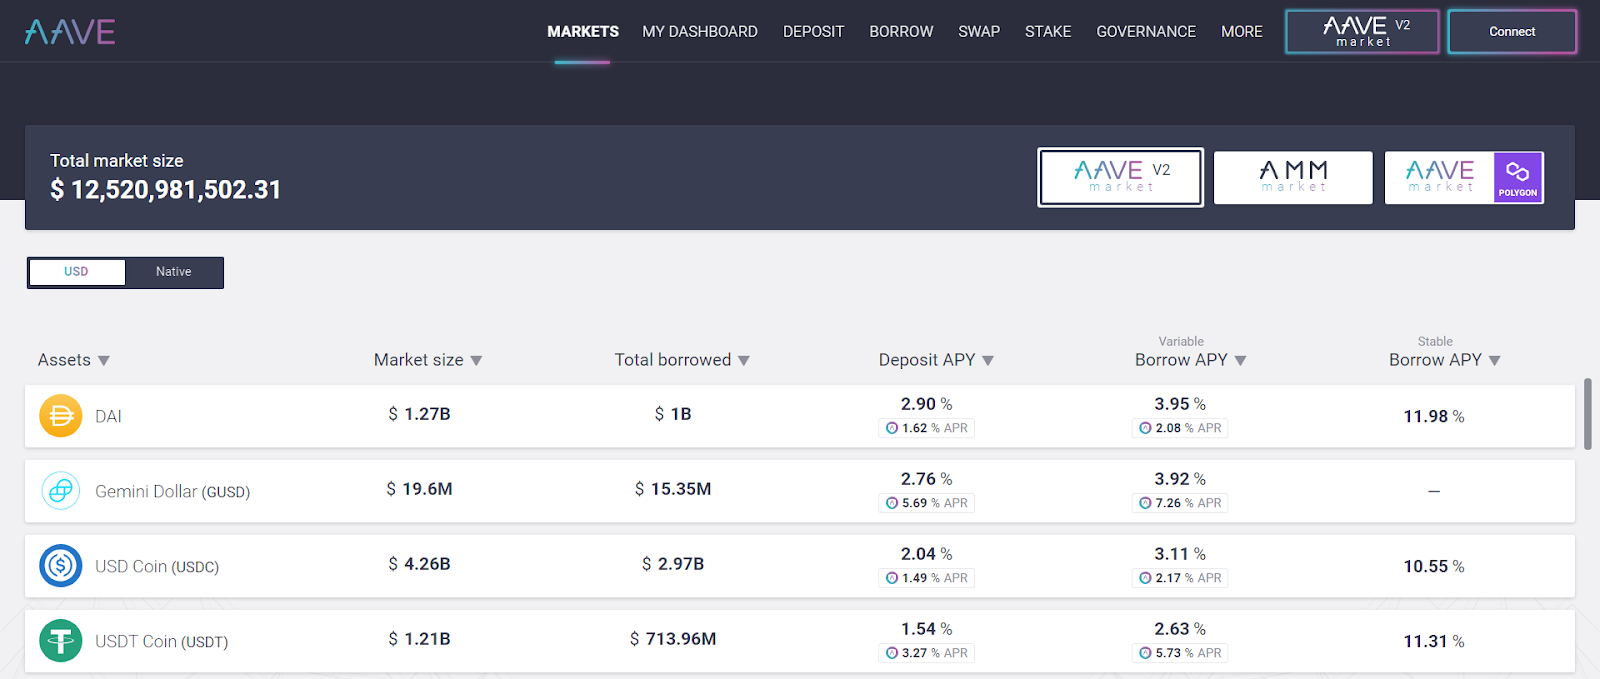Click USDC stable borrow APY 10.55 %
Image resolution: width=1600 pixels, height=679 pixels.
(1434, 566)
